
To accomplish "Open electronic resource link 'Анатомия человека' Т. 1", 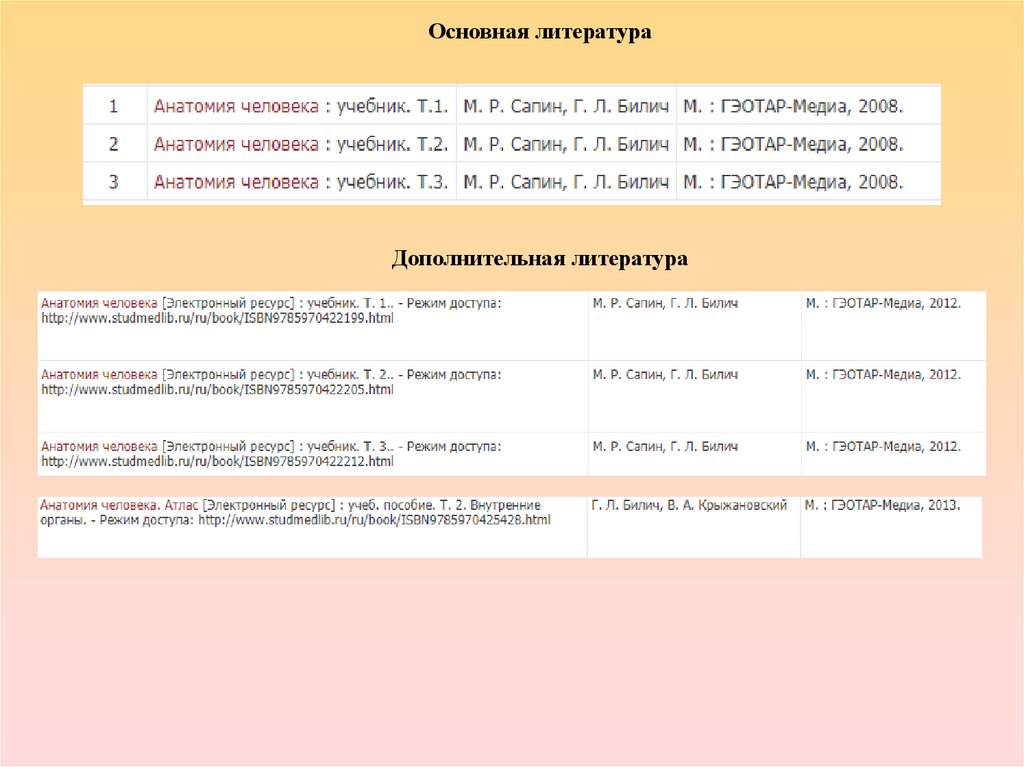I will pos(99,303).
